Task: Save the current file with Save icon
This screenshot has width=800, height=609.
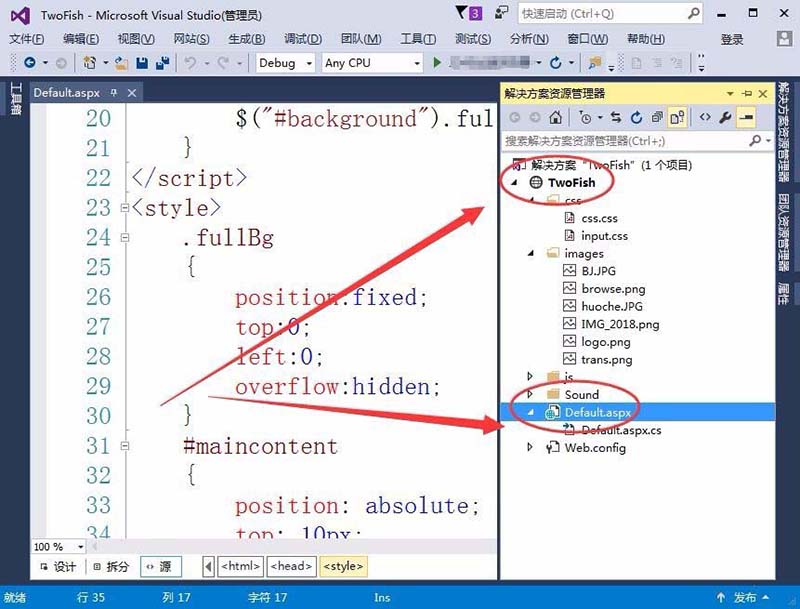Action: coord(142,63)
